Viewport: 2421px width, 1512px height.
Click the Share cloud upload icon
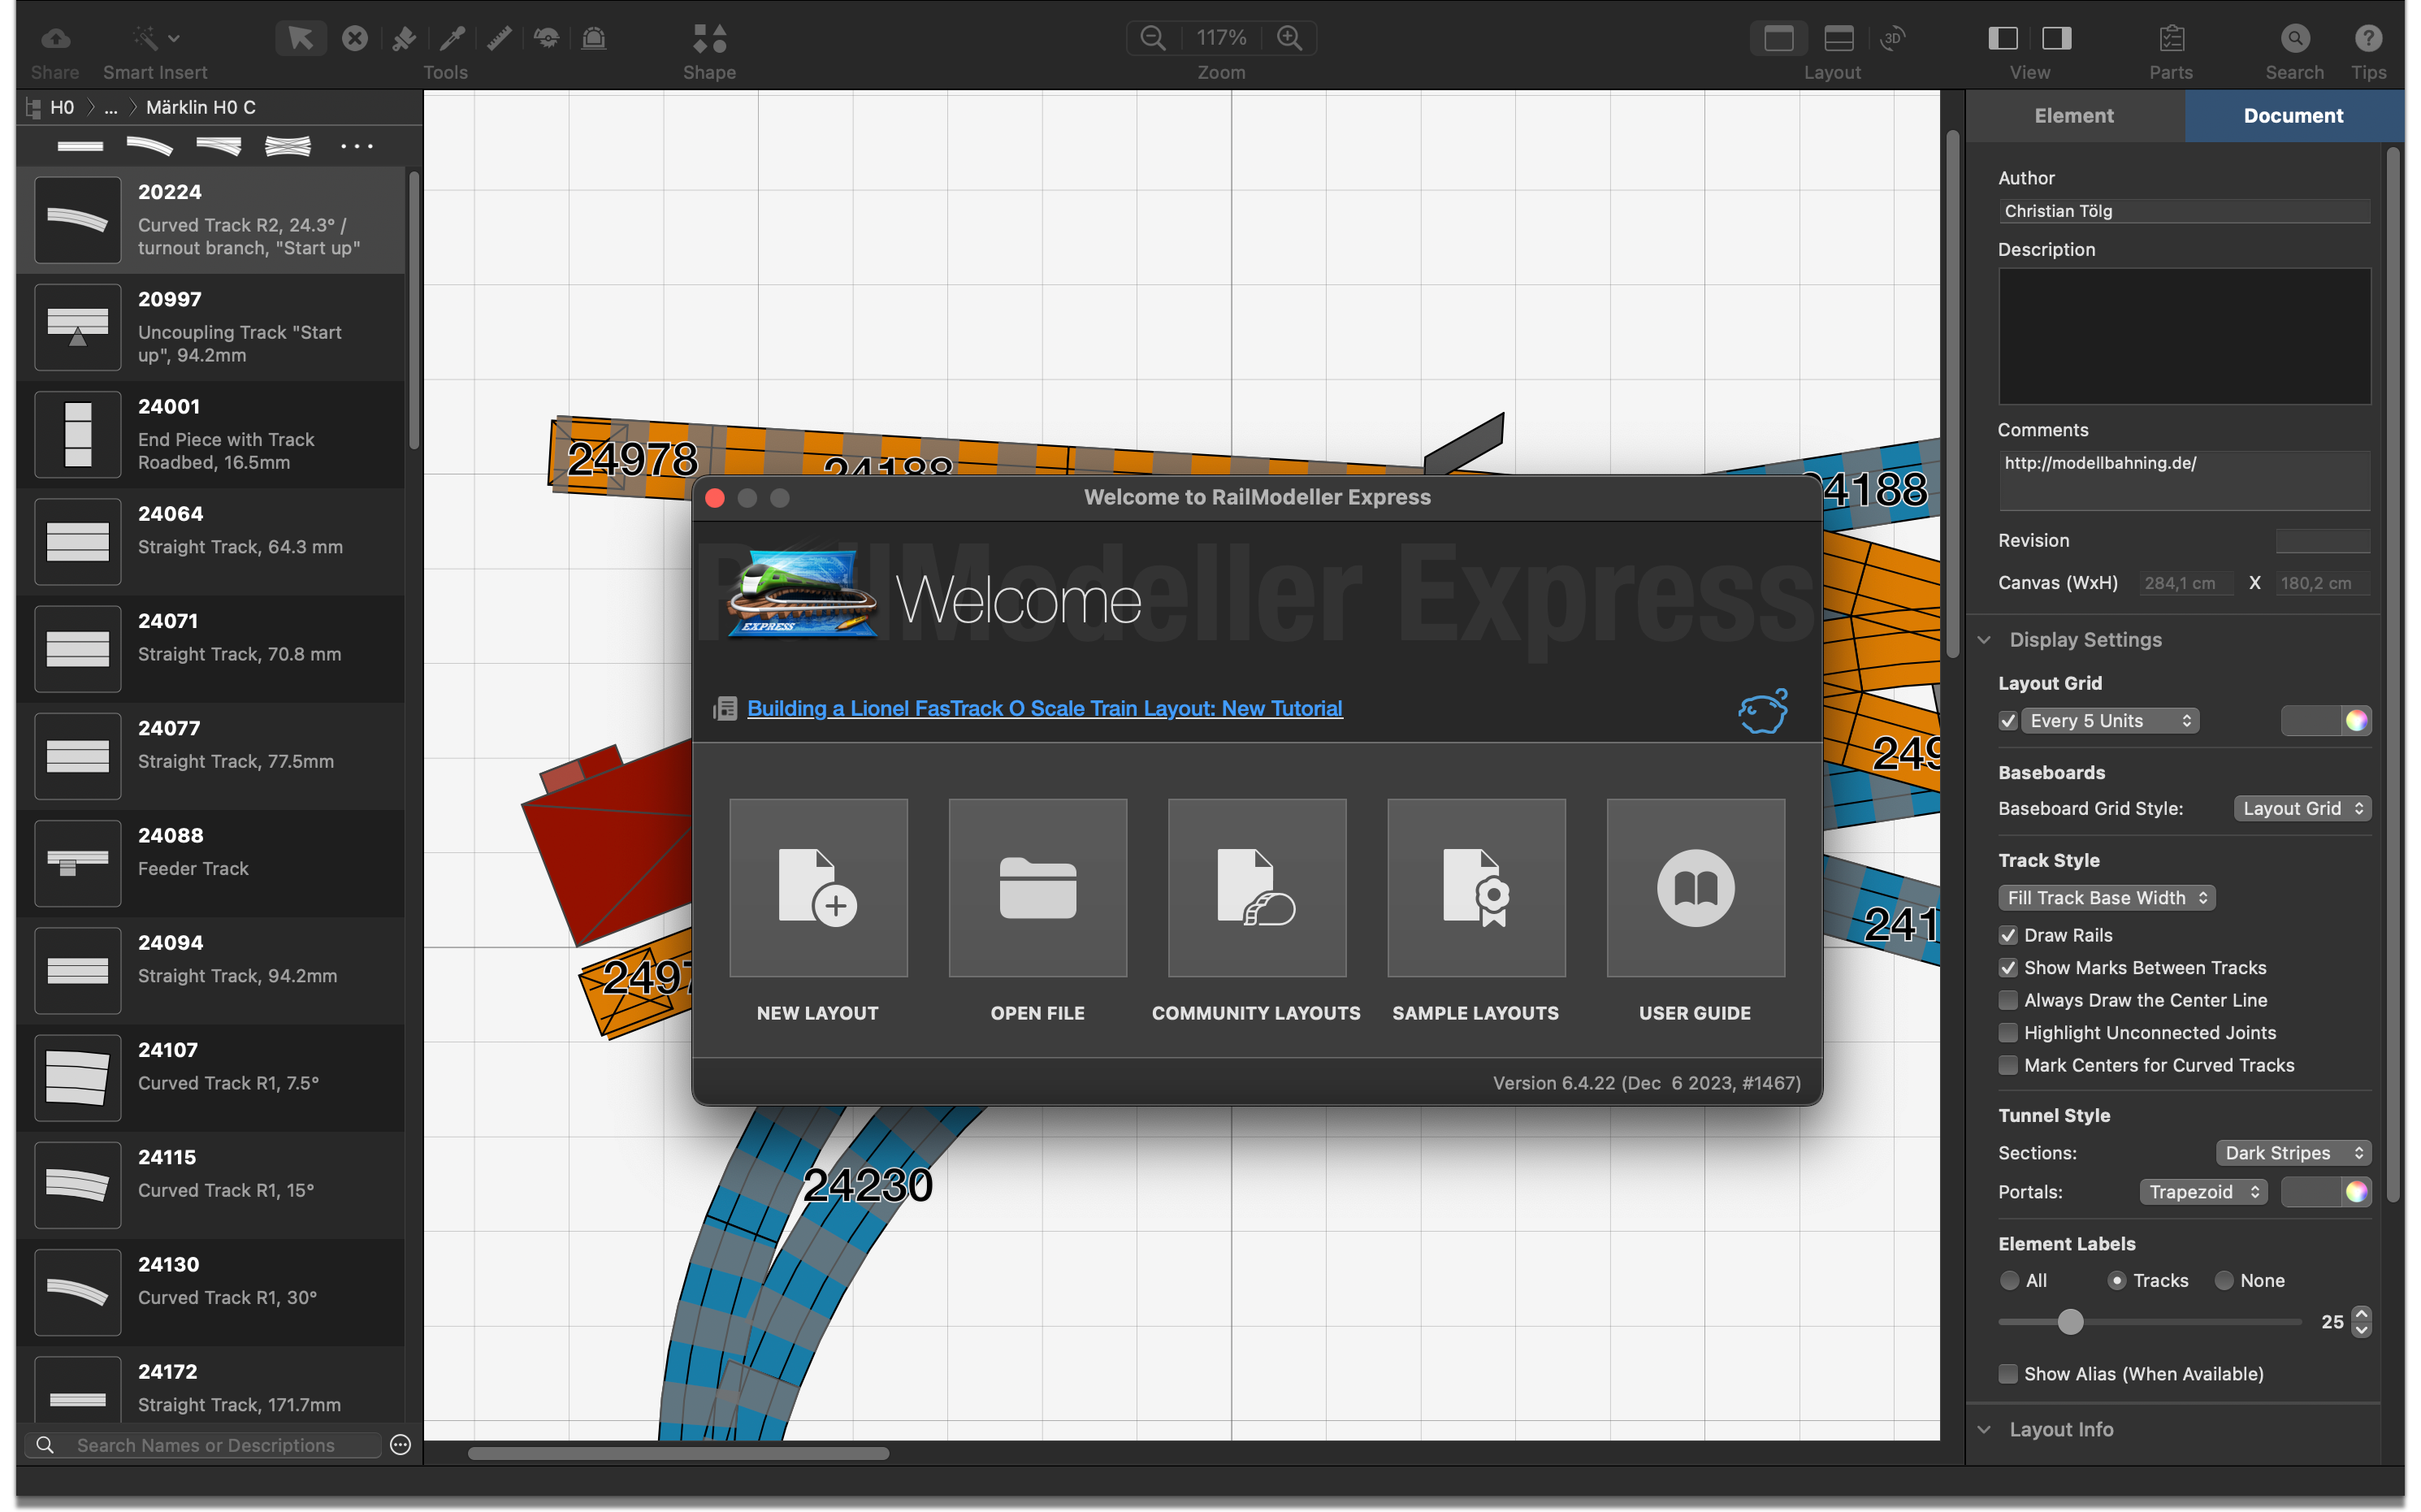click(55, 38)
